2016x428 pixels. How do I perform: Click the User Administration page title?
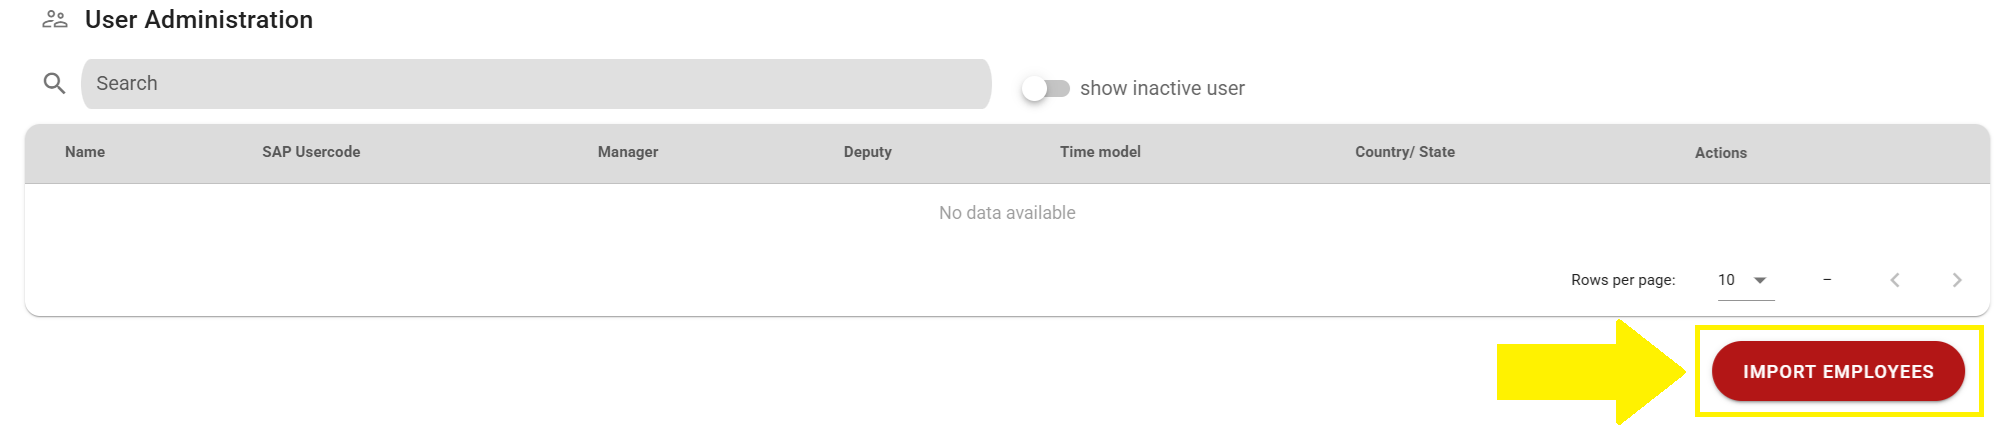click(199, 20)
